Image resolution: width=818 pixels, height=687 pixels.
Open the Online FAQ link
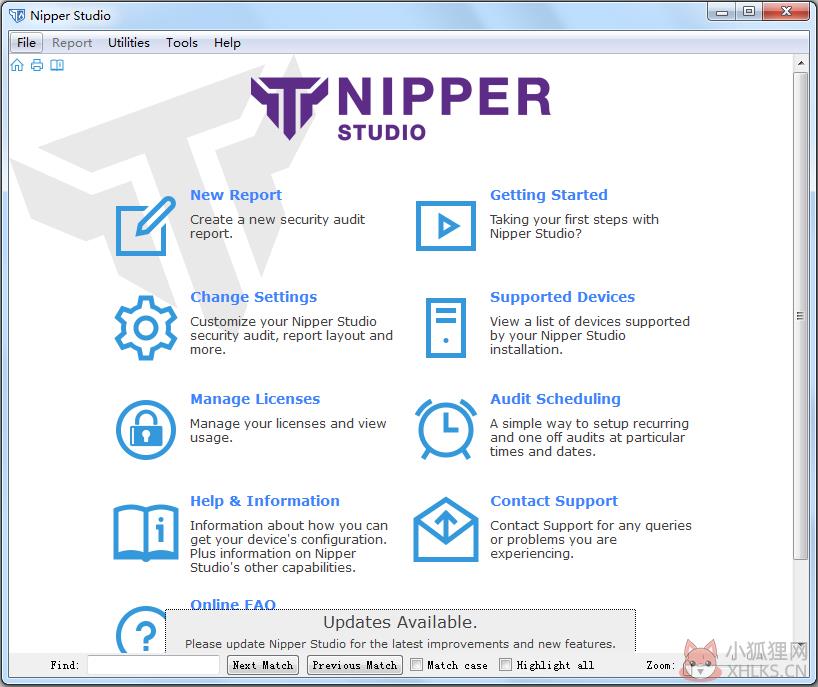[233, 603]
